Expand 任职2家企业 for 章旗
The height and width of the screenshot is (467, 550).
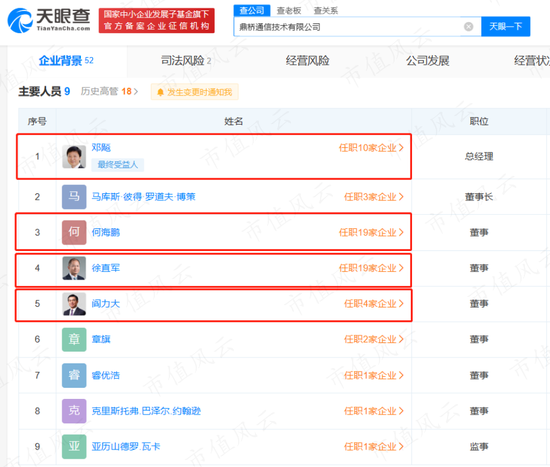coord(374,339)
